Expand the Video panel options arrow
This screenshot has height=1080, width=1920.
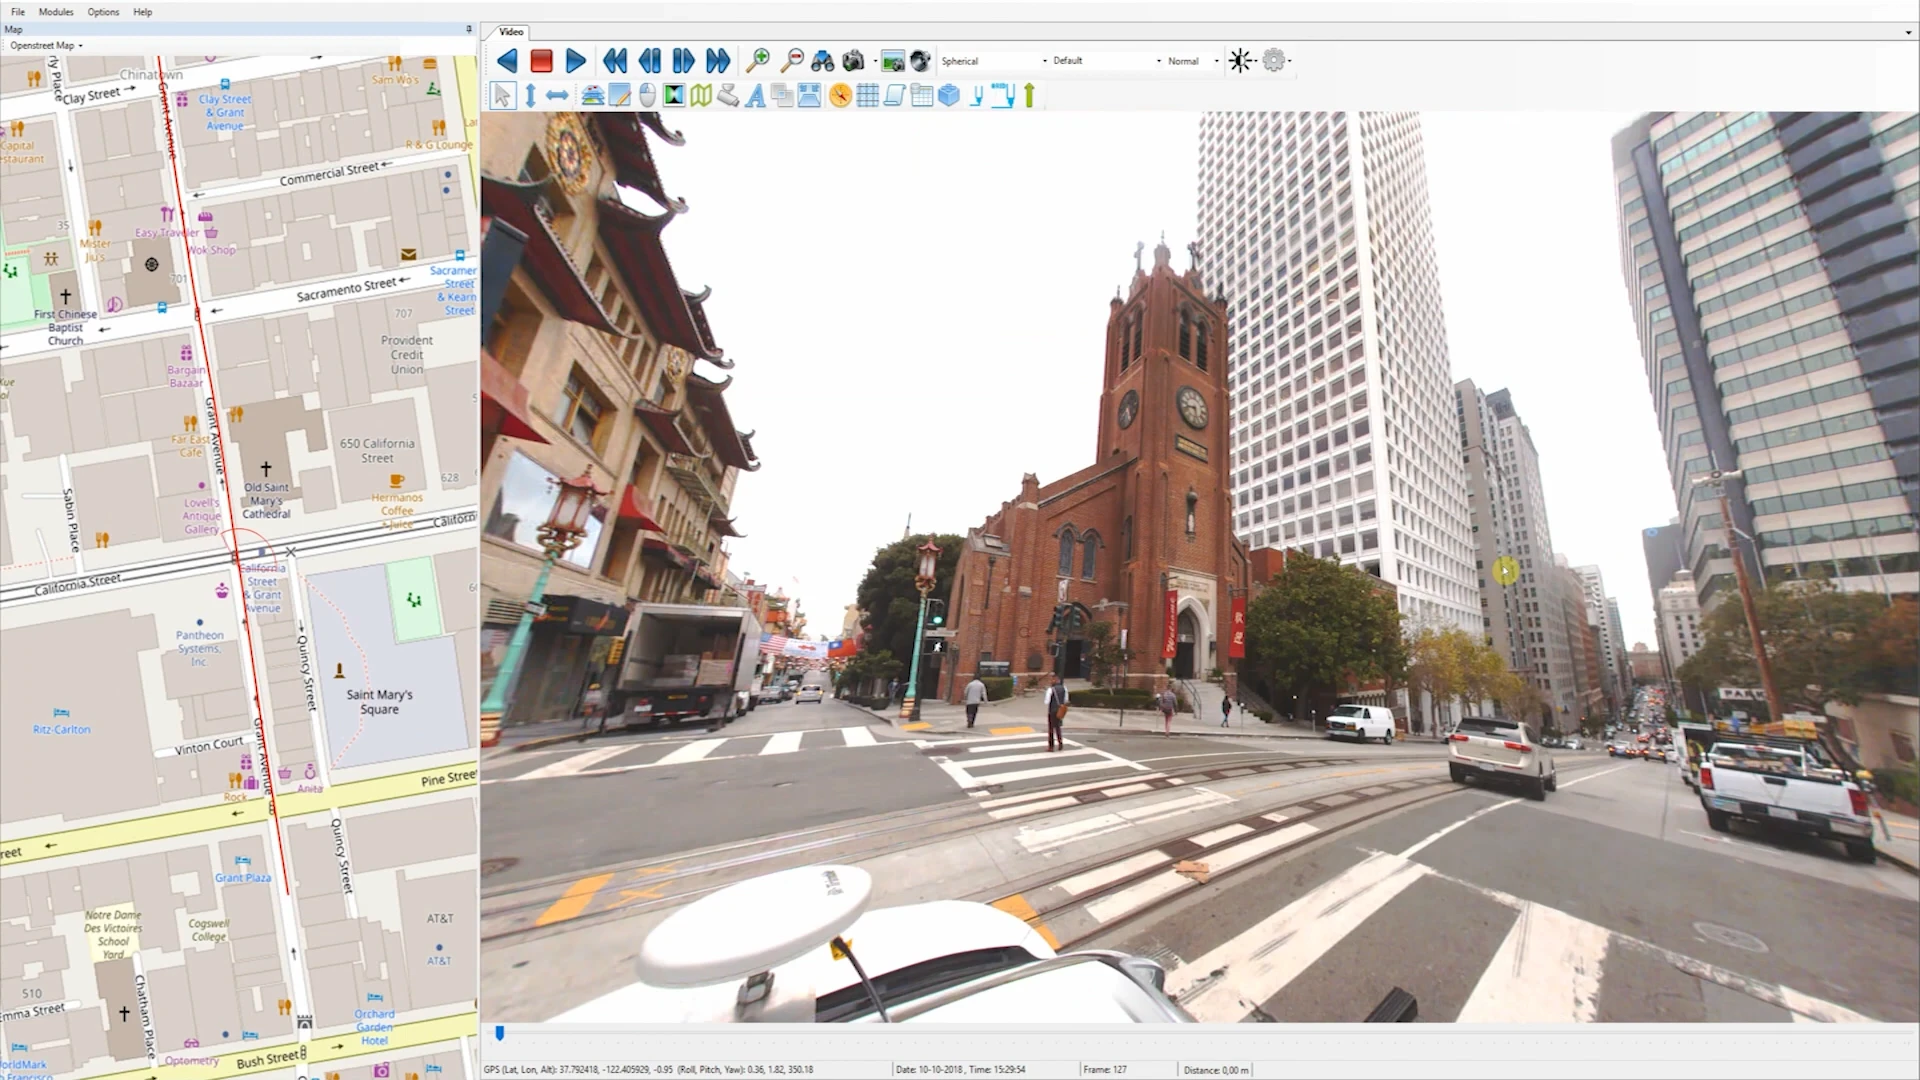tap(1908, 32)
